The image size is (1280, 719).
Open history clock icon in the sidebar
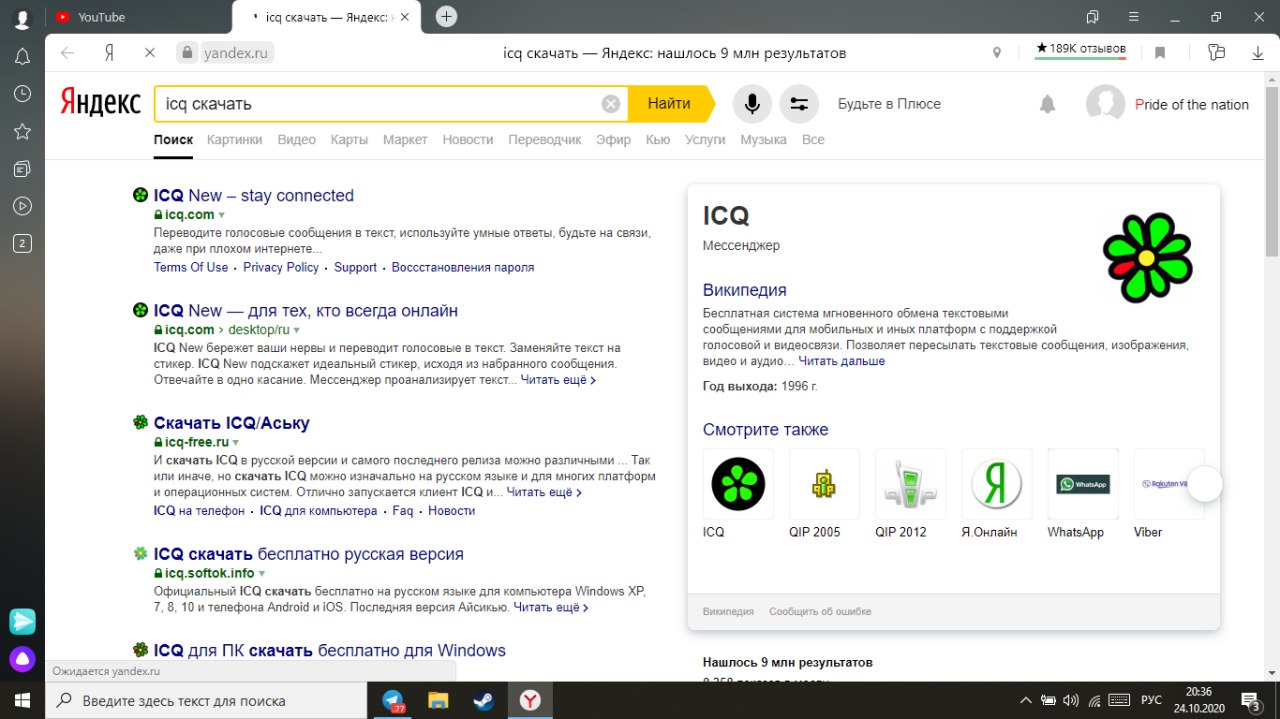tap(22, 94)
